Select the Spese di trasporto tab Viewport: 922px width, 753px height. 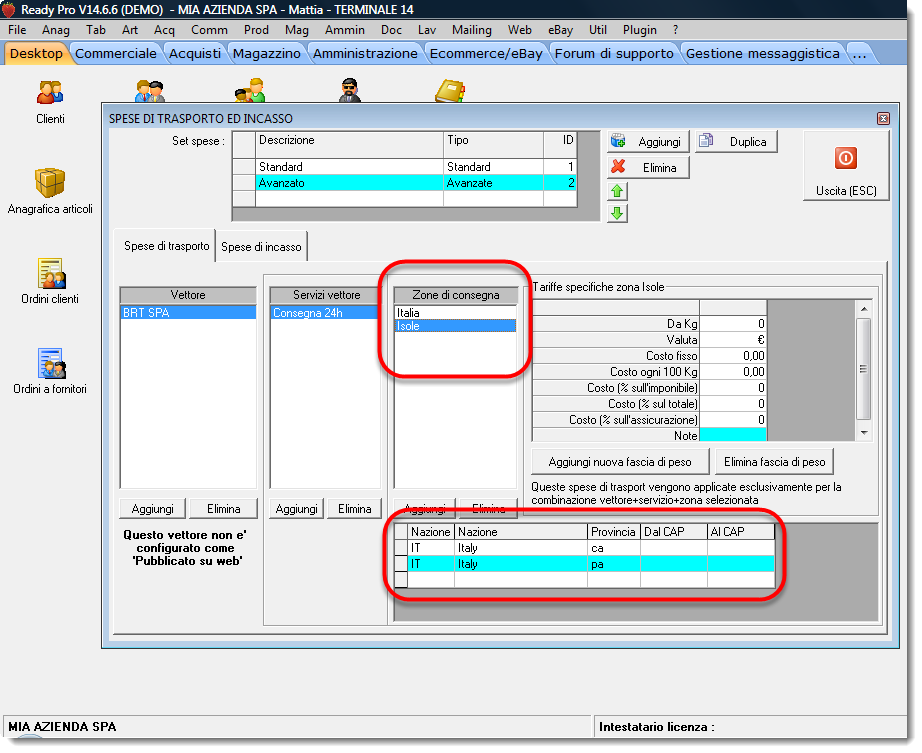pyautogui.click(x=166, y=246)
